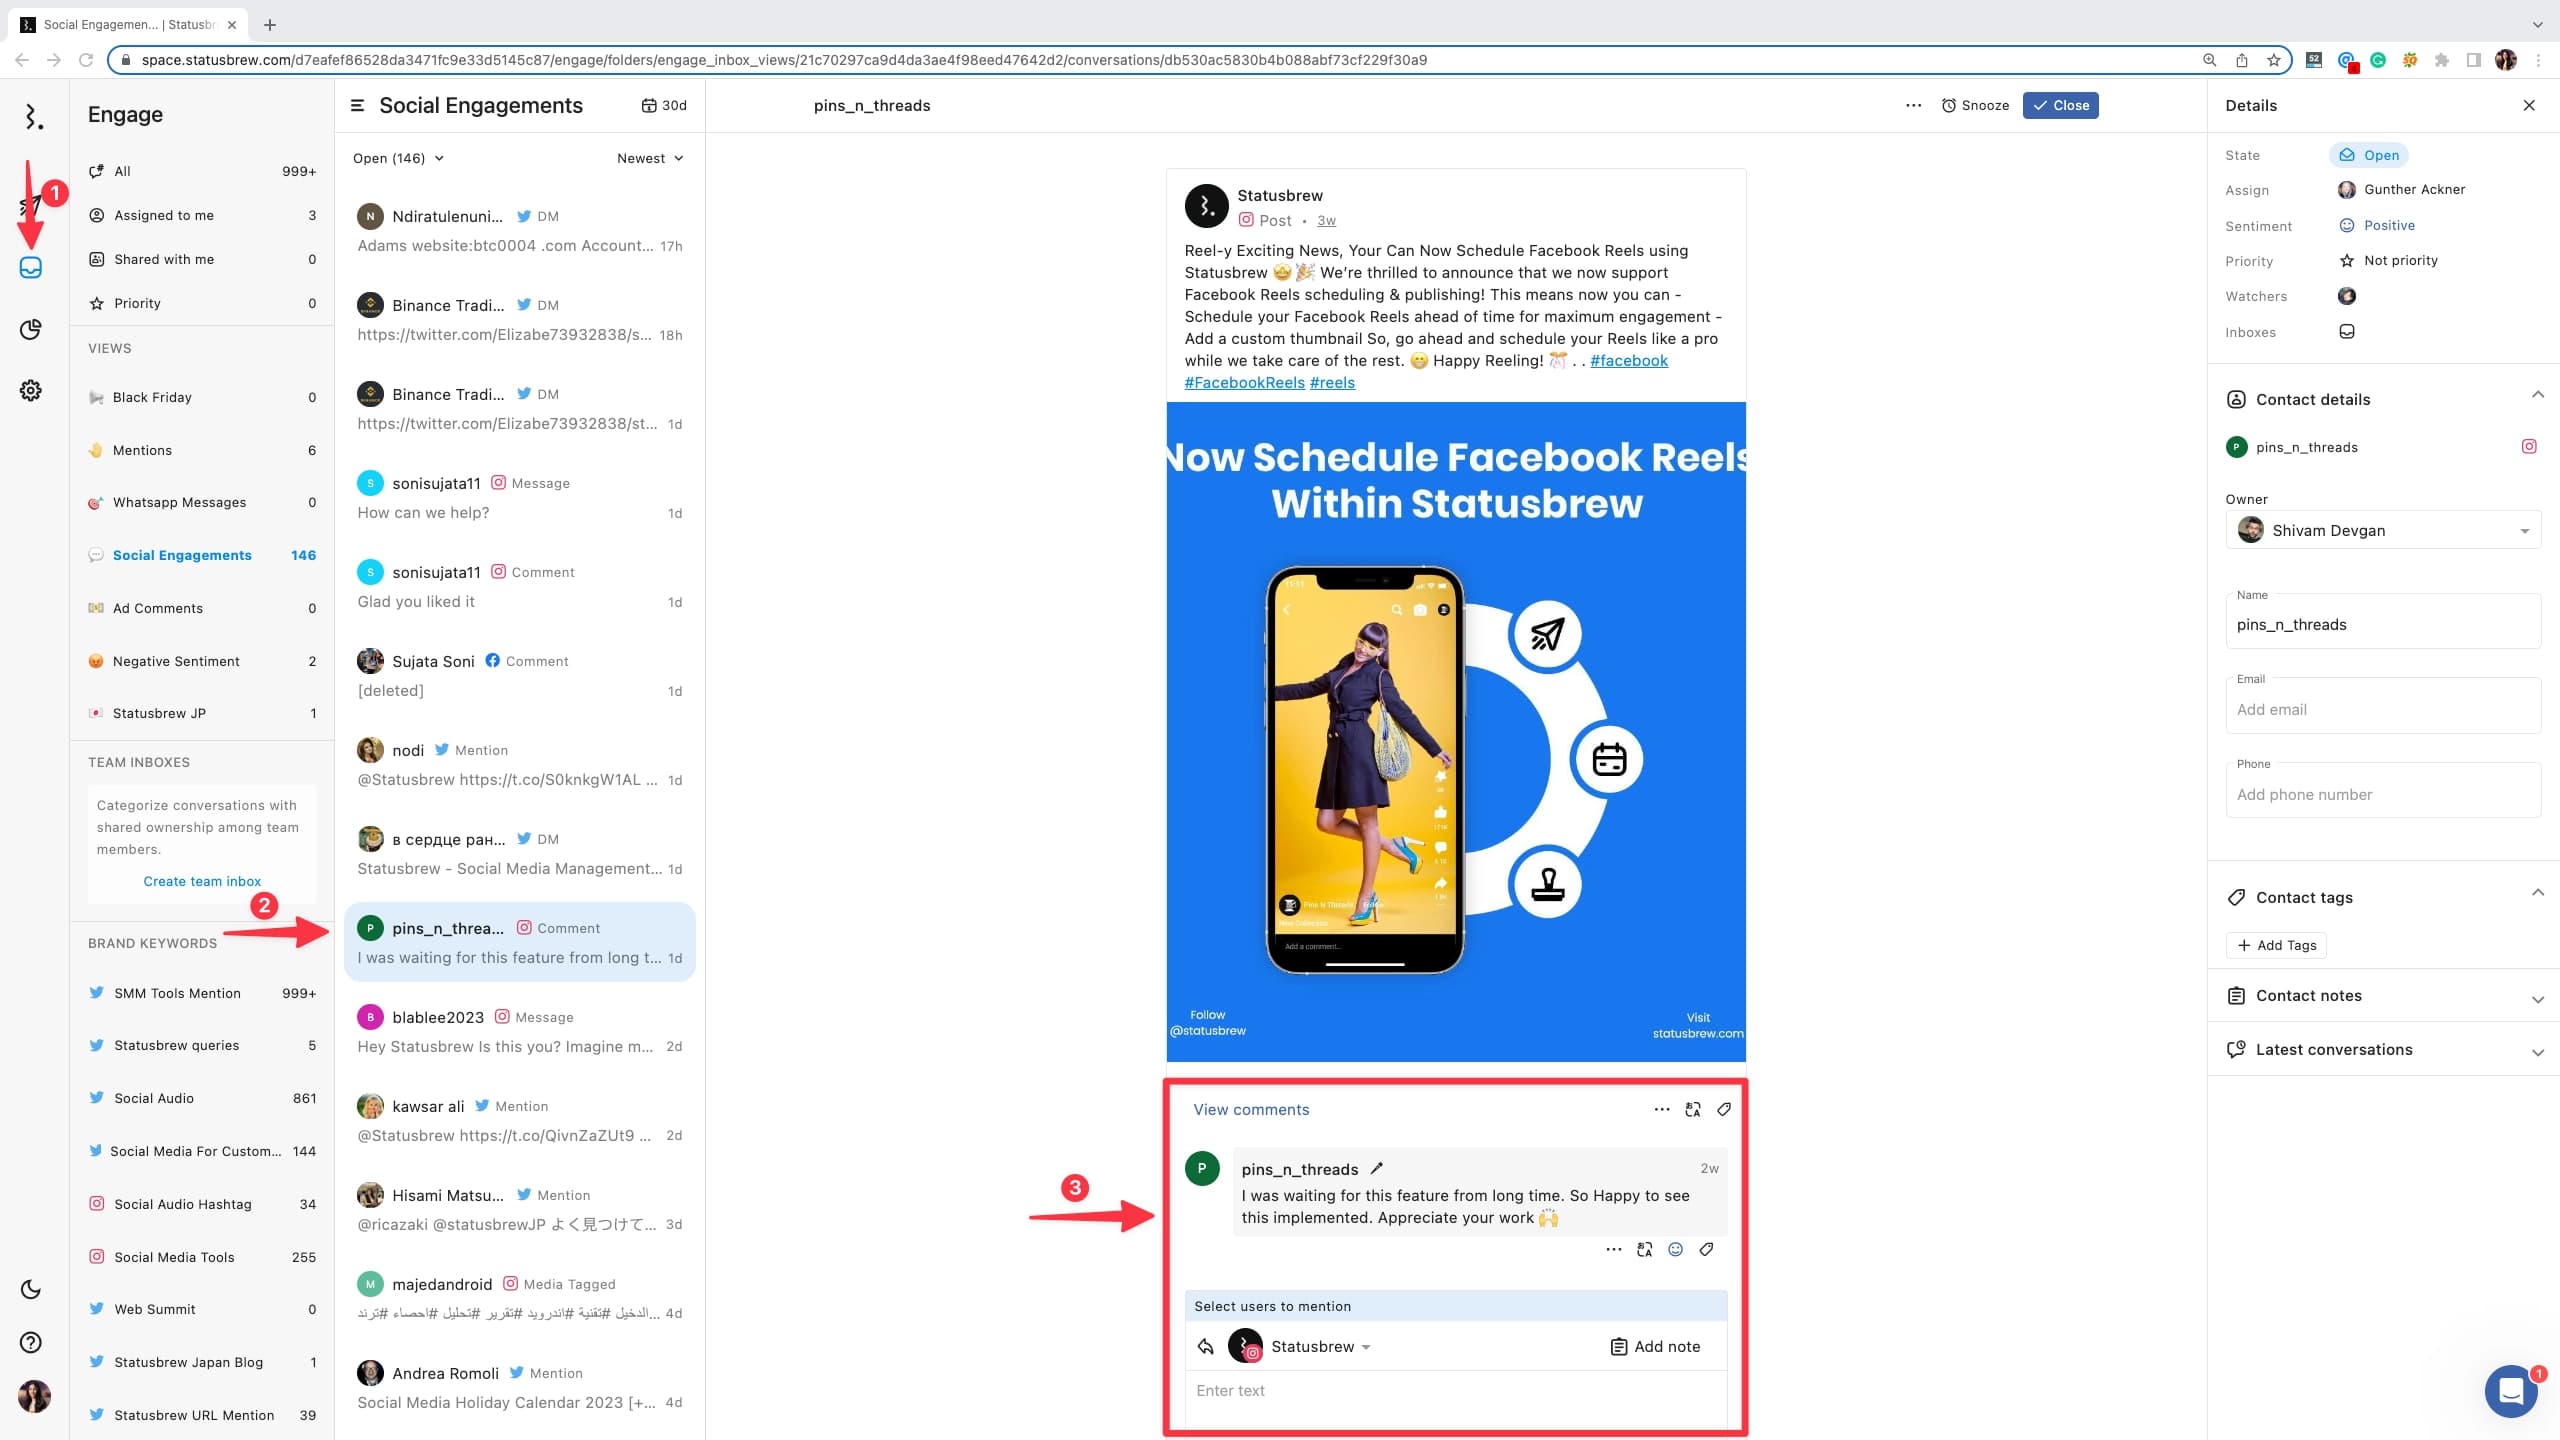The image size is (2560, 1440).
Task: Open the Settings gear icon
Action: 31,391
